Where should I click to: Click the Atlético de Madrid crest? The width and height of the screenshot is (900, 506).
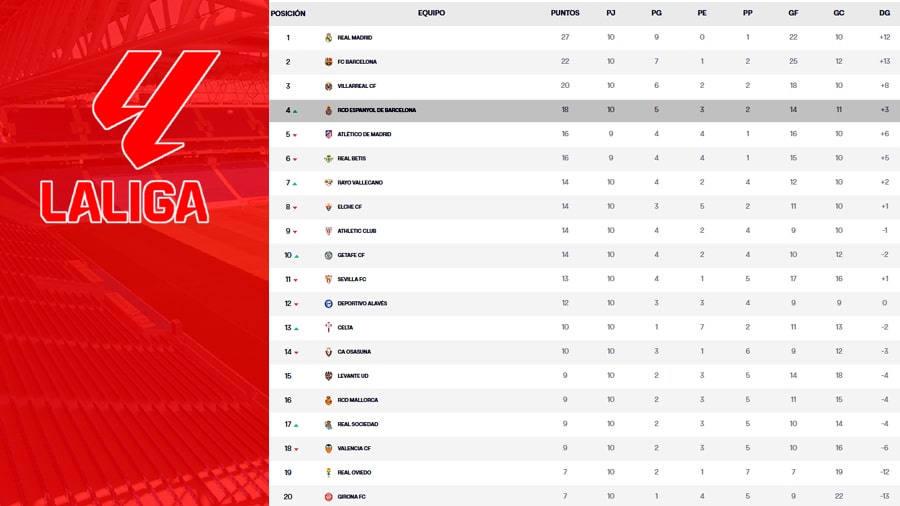coord(328,134)
